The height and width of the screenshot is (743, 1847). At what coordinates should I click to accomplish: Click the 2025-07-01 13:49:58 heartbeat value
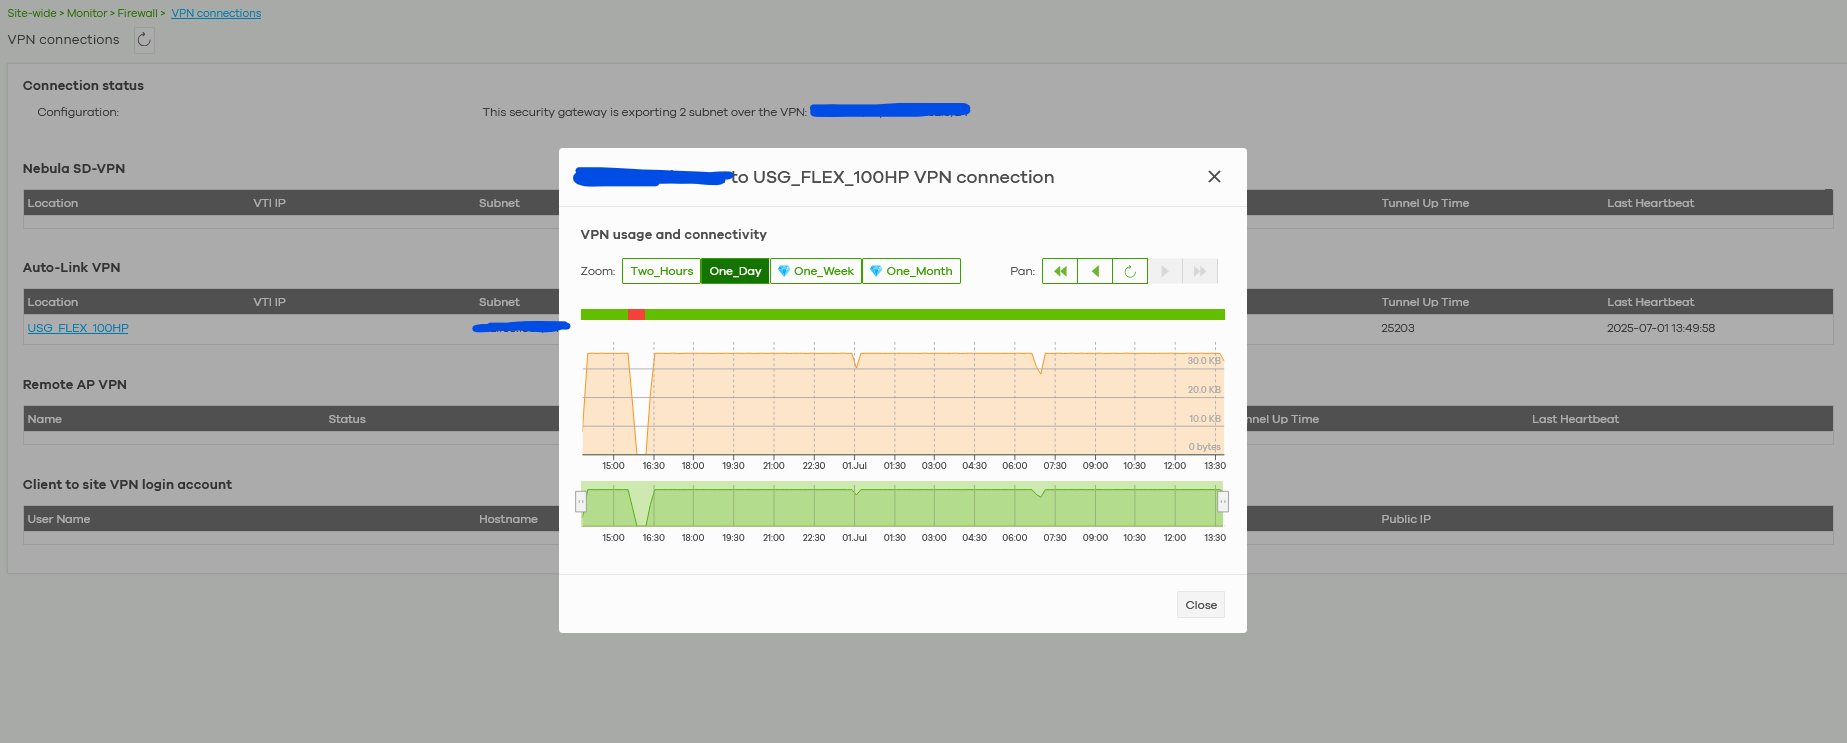pyautogui.click(x=1661, y=328)
